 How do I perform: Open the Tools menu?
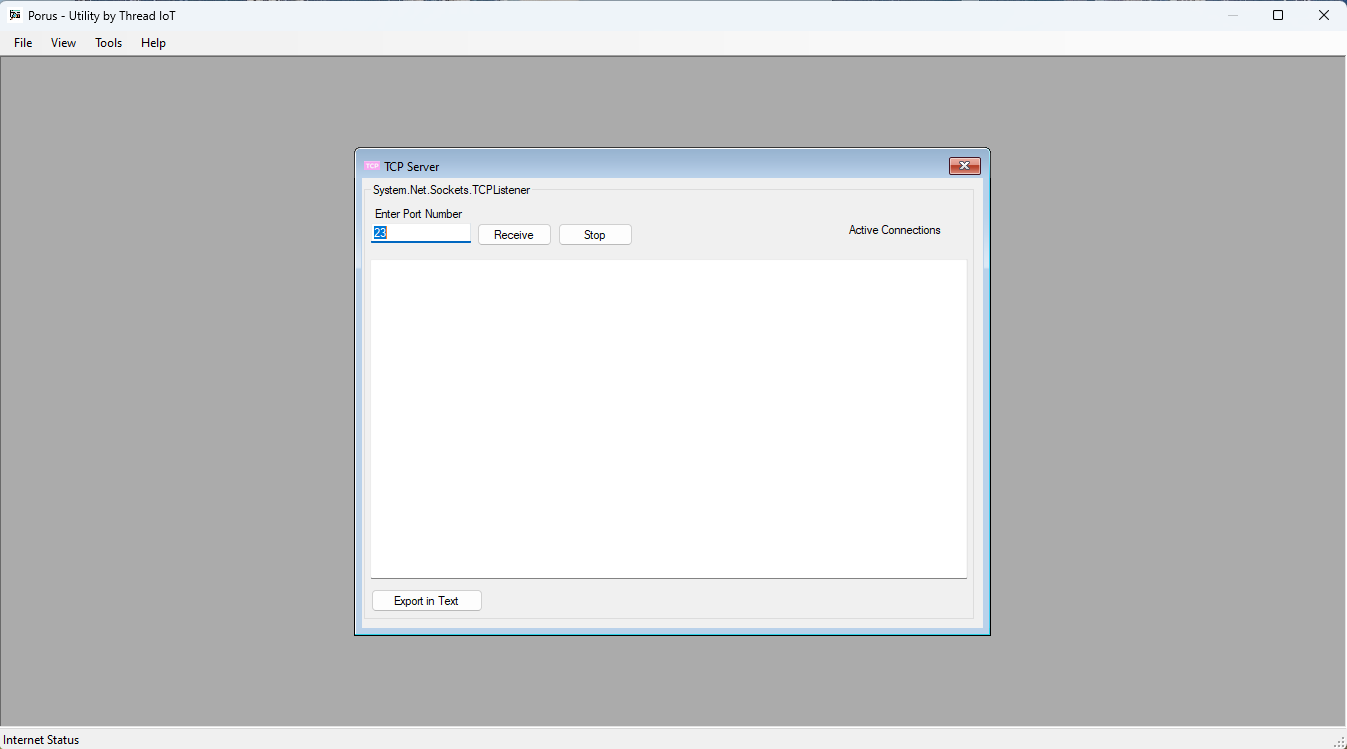(108, 43)
